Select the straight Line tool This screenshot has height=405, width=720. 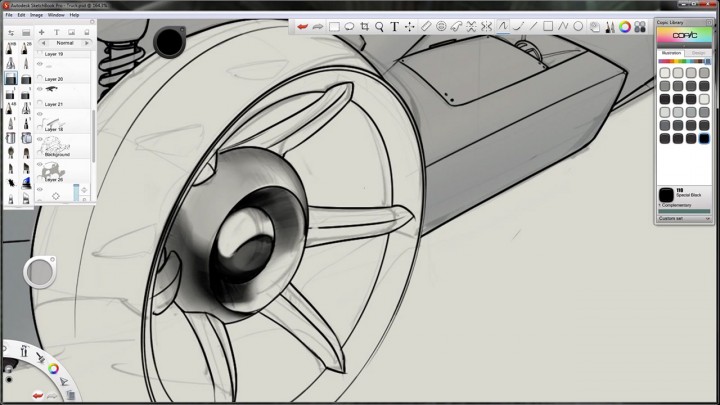tap(533, 27)
